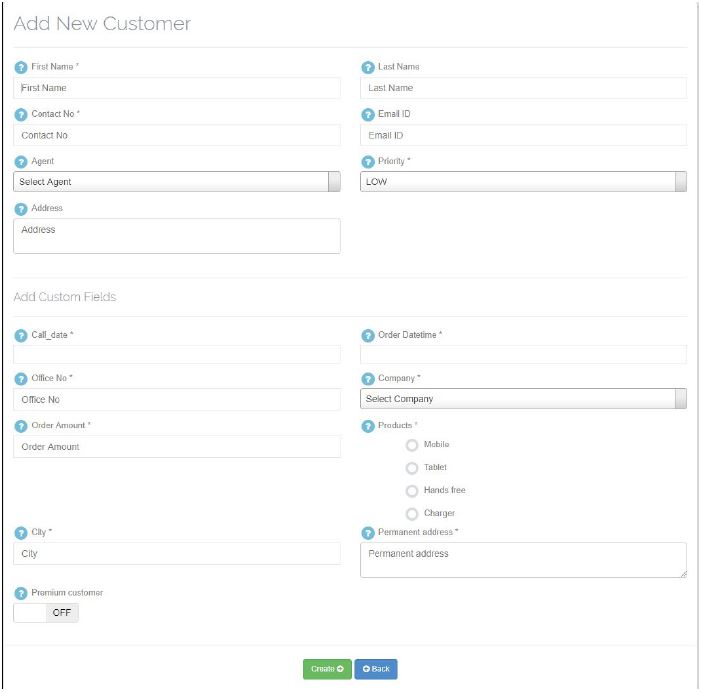The width and height of the screenshot is (702, 693).
Task: Open the Select Company dropdown
Action: (523, 399)
